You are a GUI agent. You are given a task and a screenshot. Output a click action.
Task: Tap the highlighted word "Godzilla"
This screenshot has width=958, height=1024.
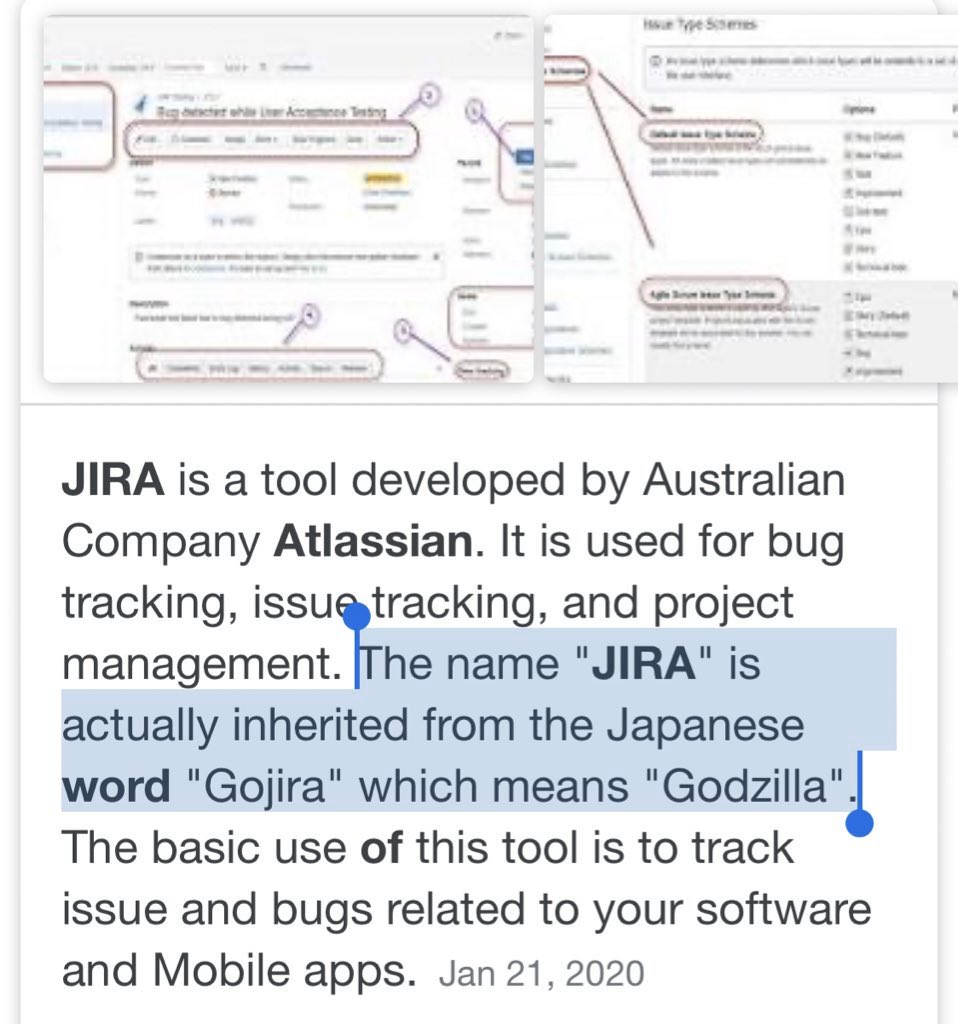coord(745,785)
